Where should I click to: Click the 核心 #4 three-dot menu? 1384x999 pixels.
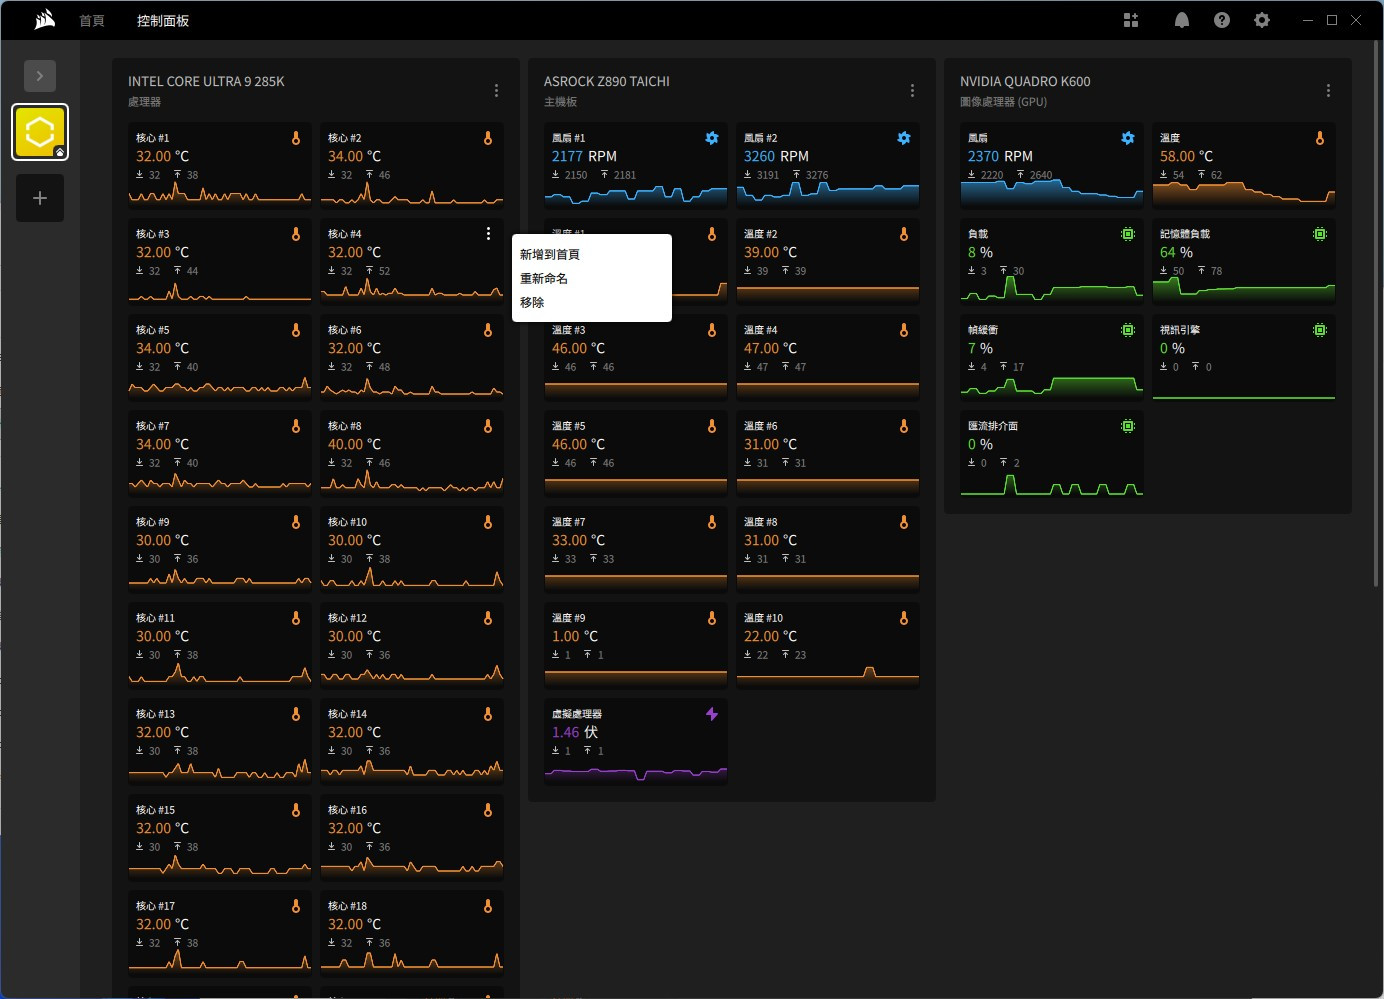(x=488, y=234)
